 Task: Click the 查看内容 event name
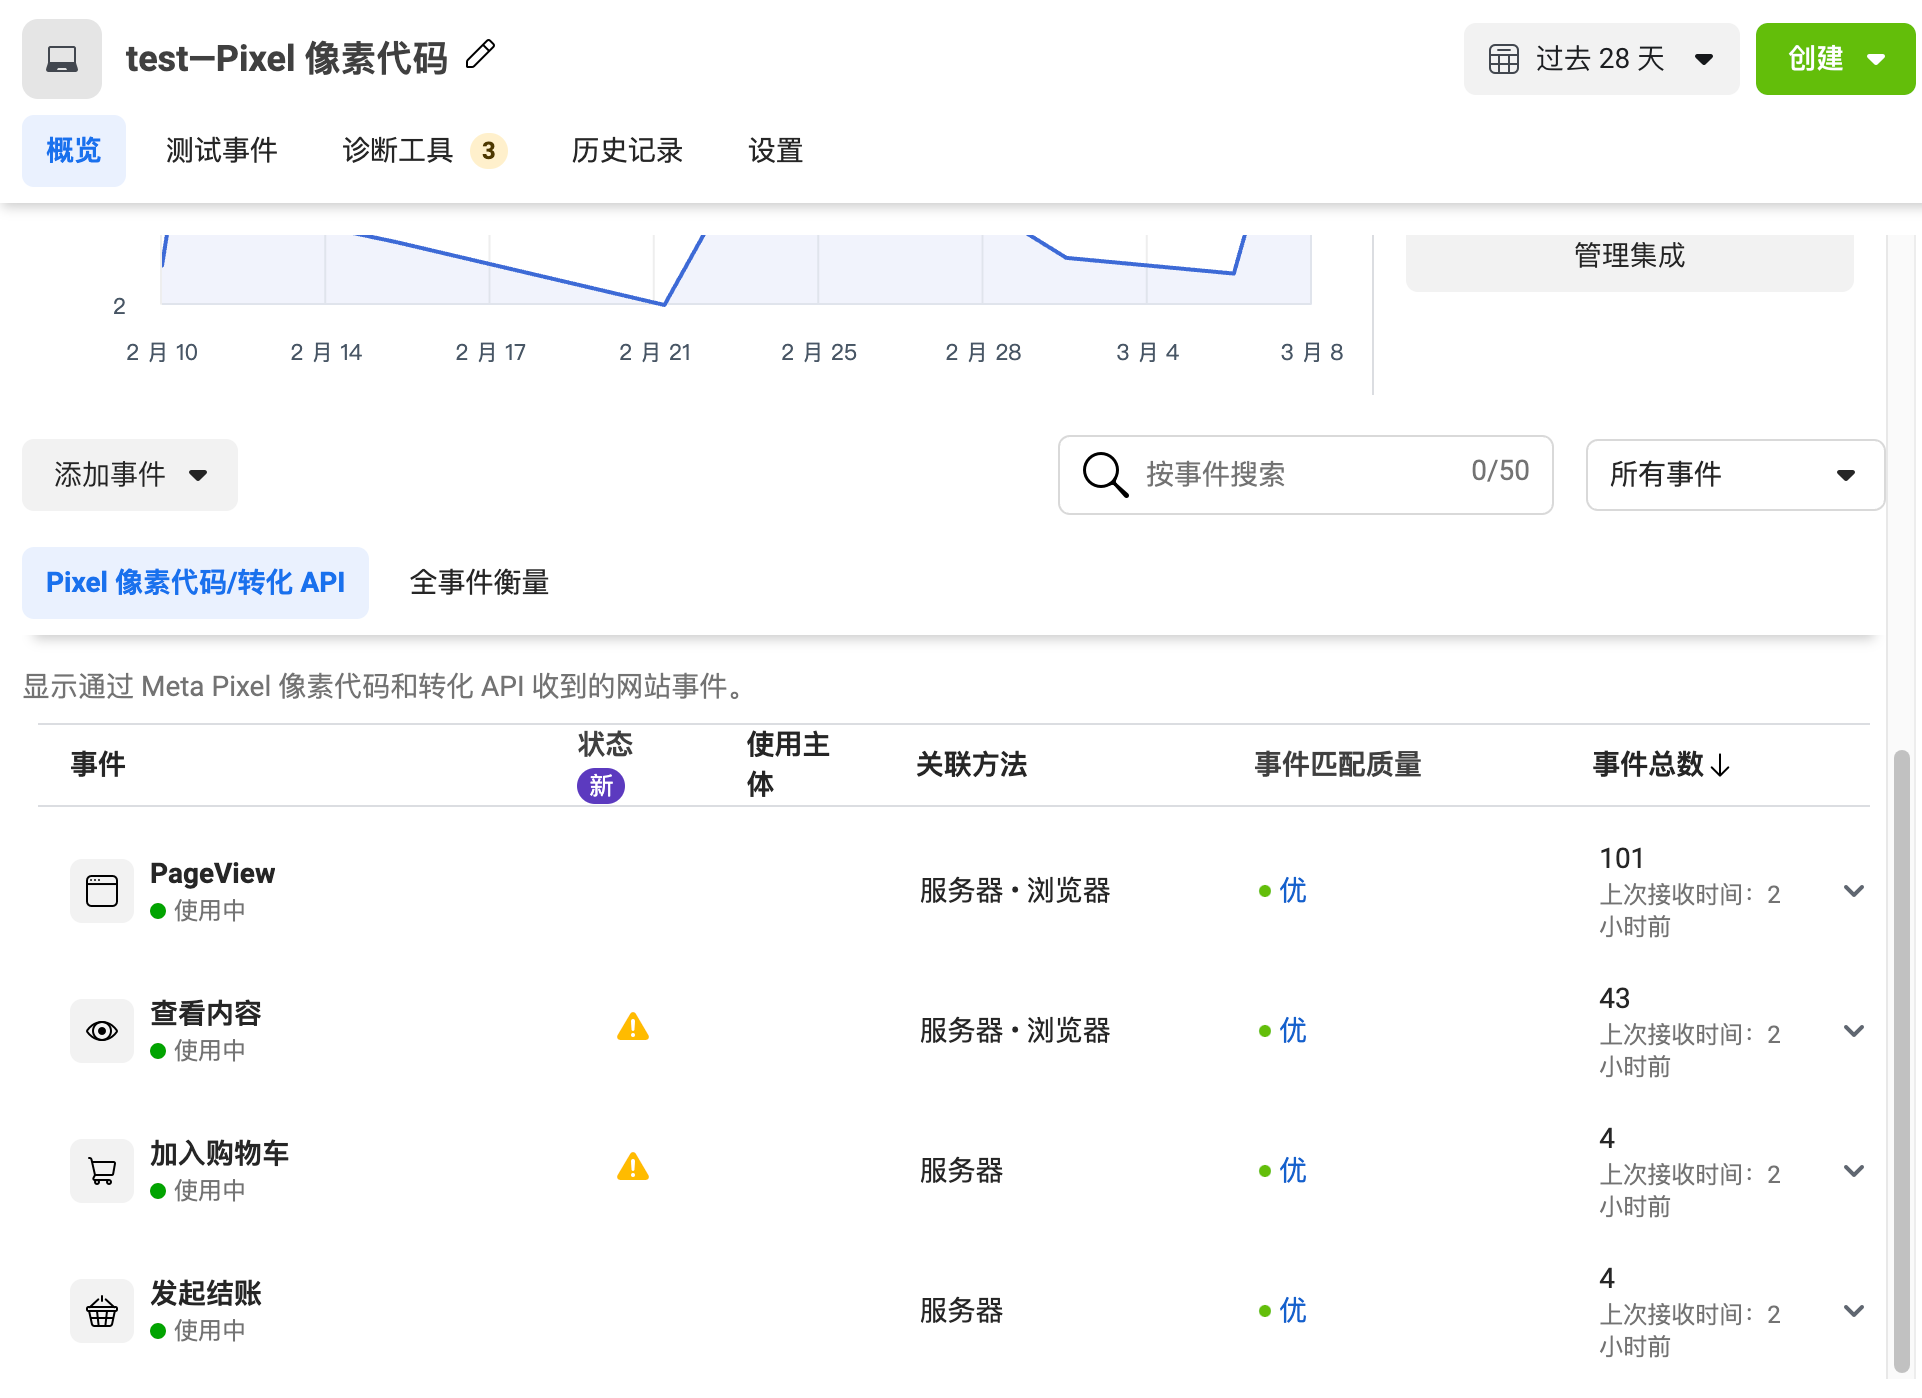click(206, 1014)
